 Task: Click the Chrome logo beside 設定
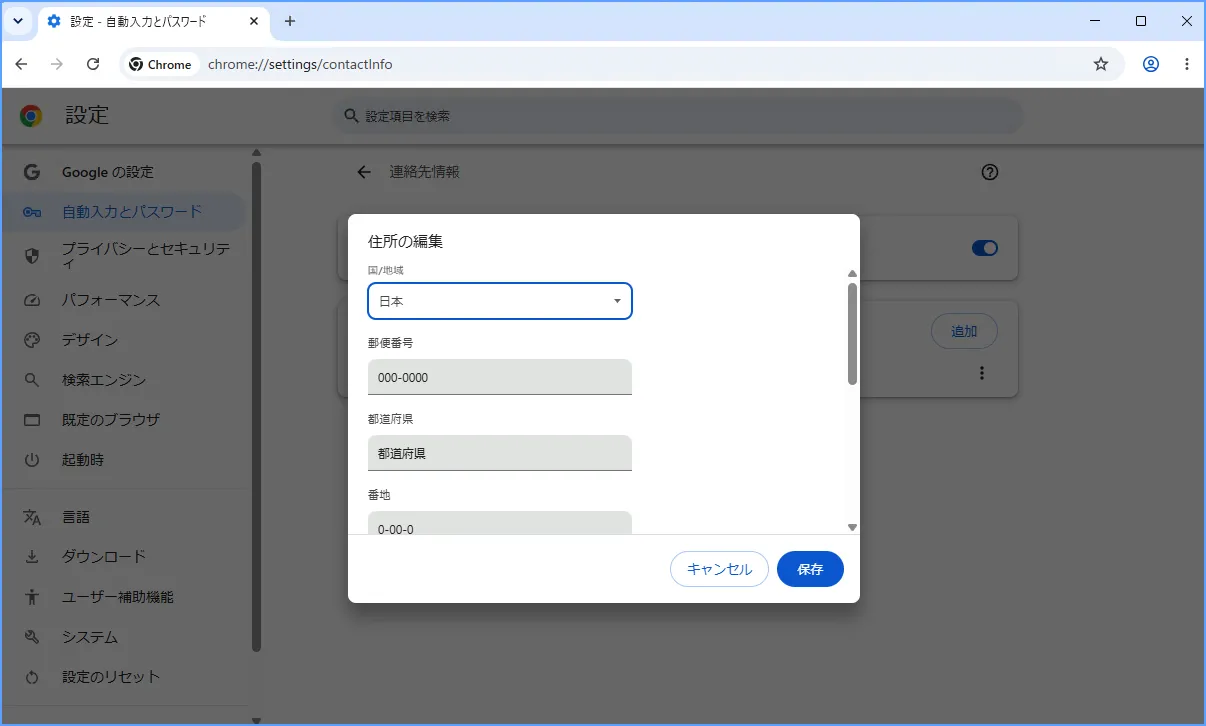click(x=32, y=116)
